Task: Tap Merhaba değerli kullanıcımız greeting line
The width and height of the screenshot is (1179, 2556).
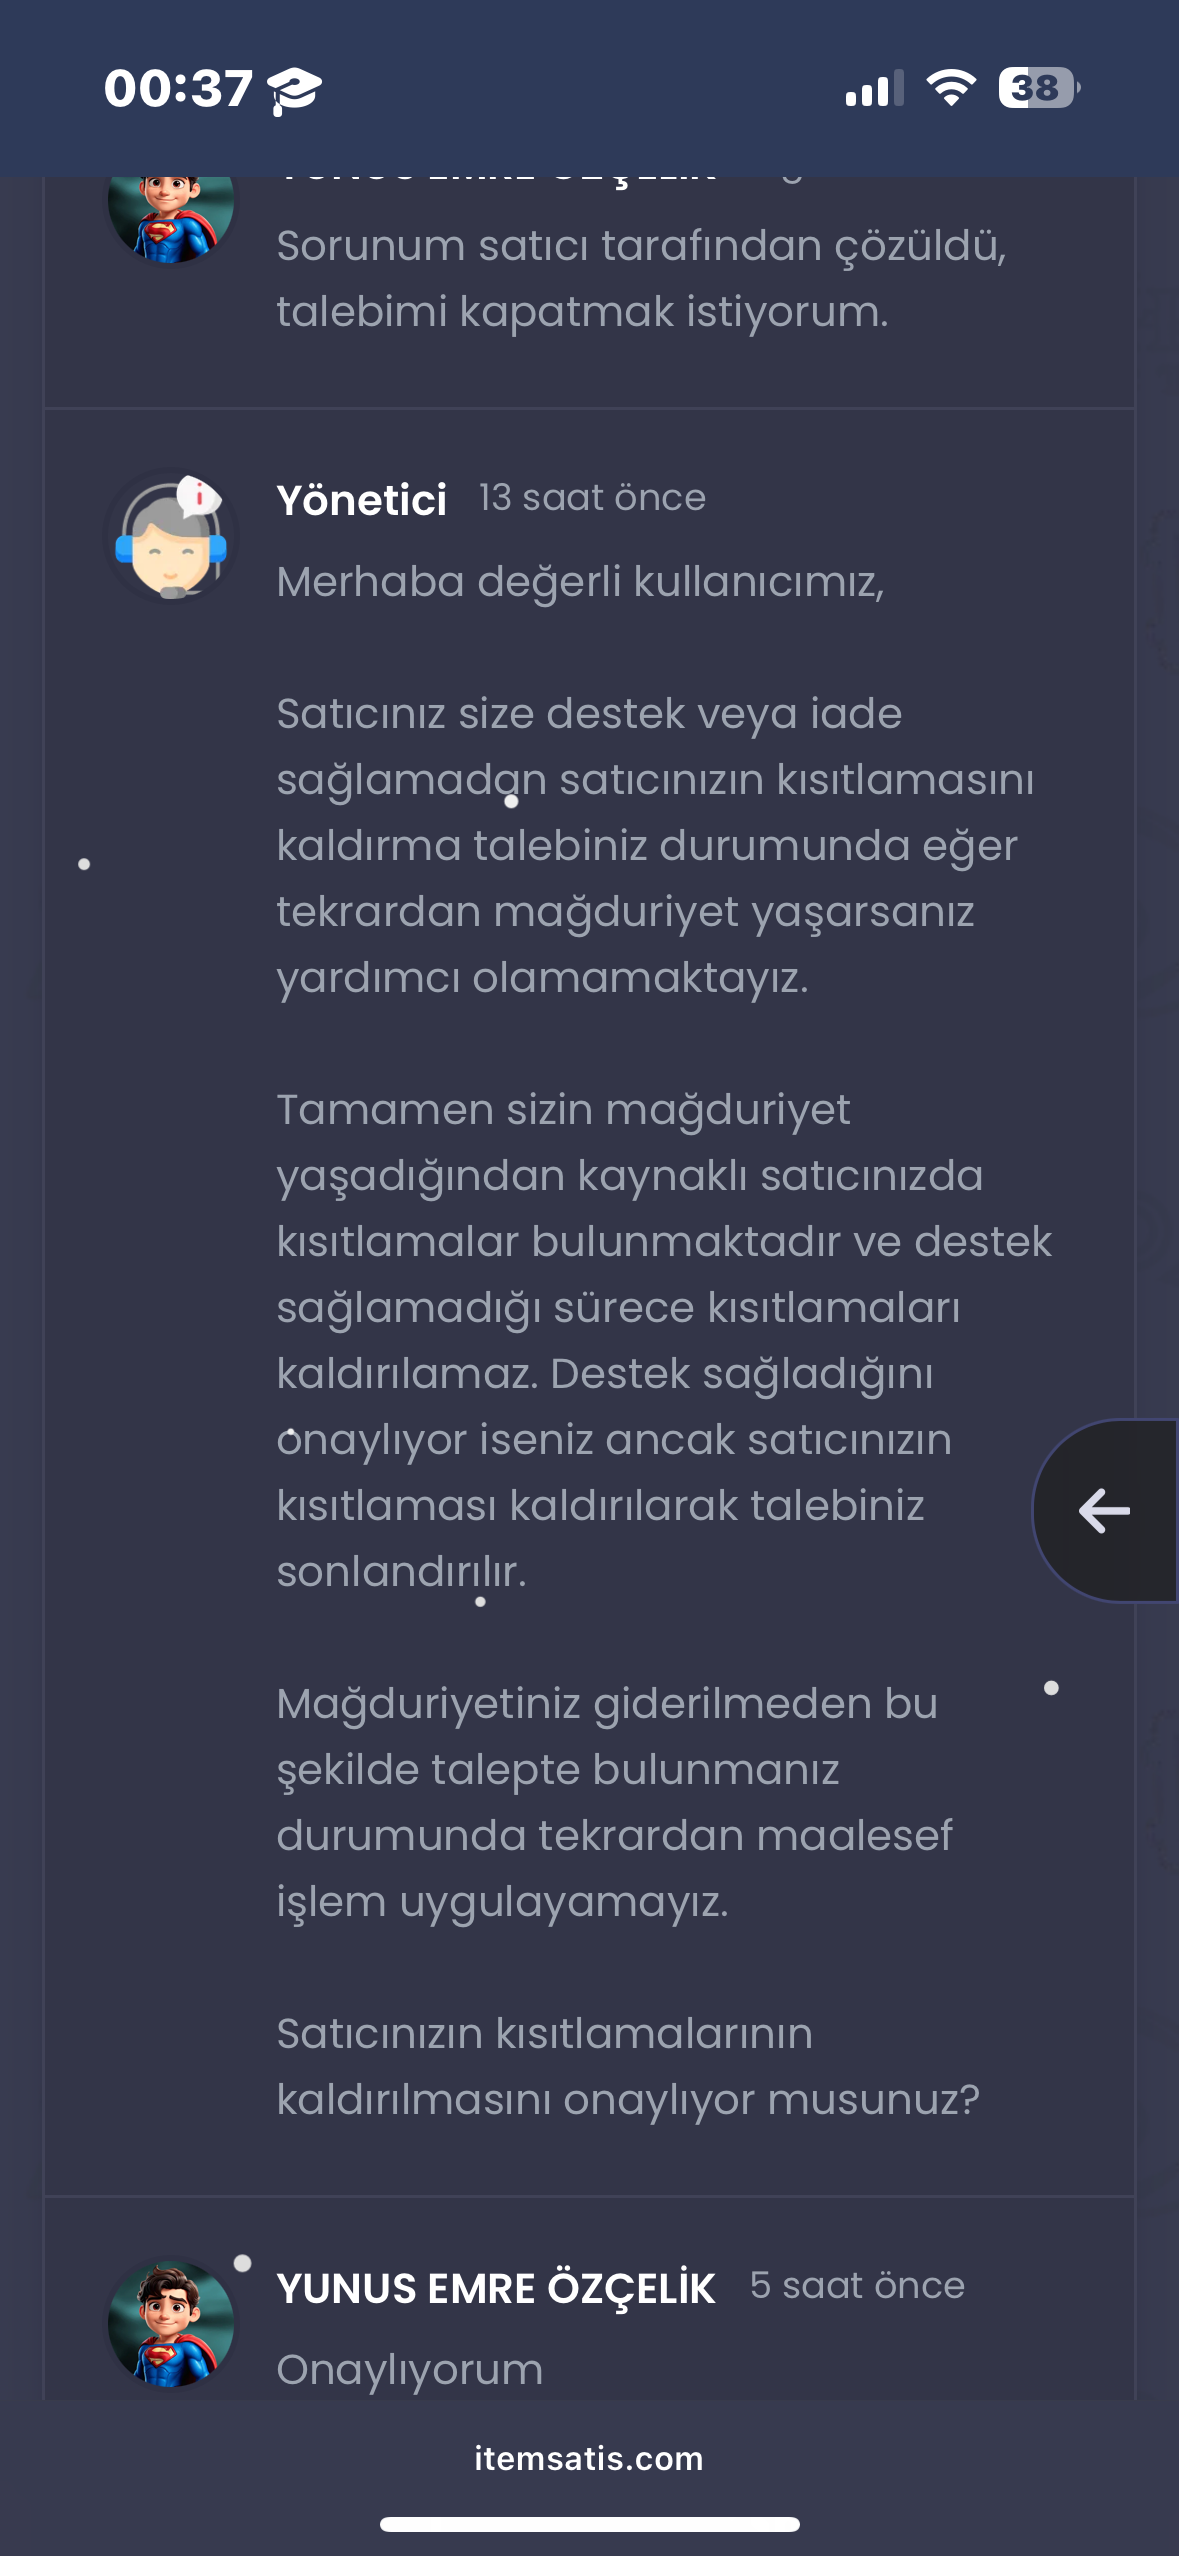Action: (581, 582)
